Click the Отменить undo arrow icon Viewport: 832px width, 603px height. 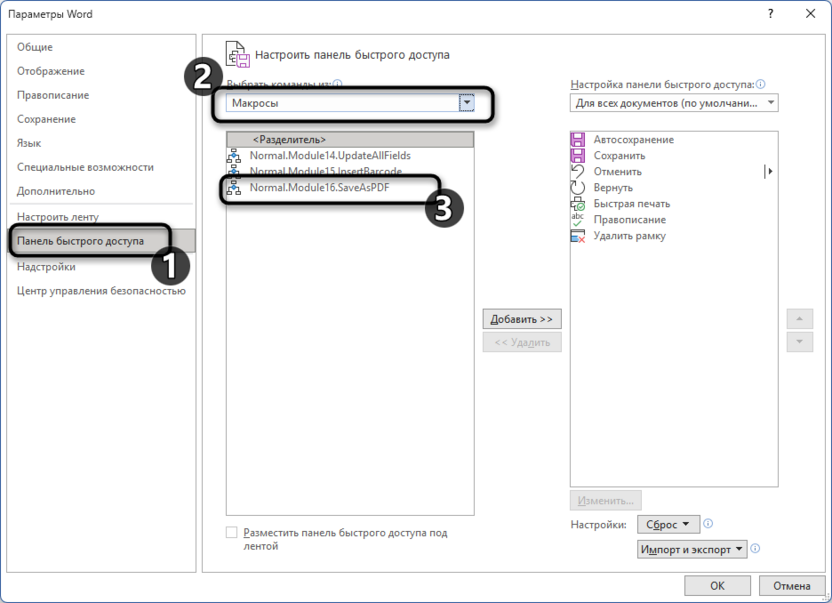(x=577, y=171)
